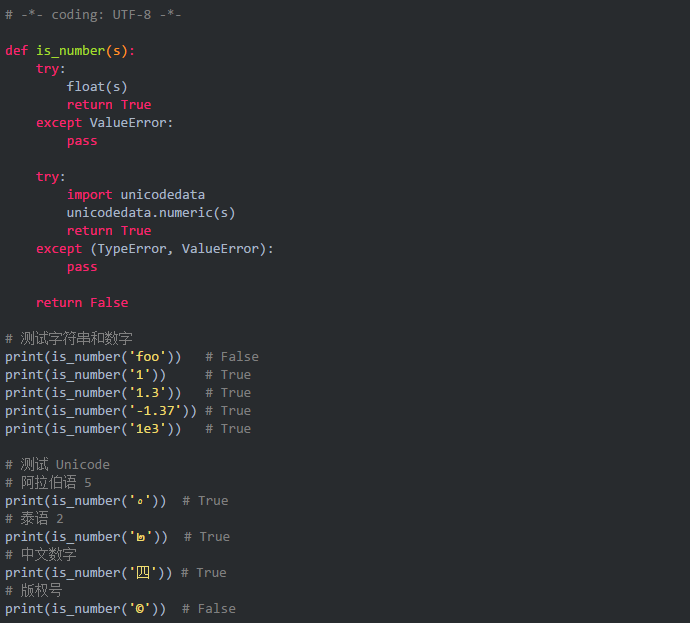Viewport: 690px width, 623px height.
Task: Click the print is_number('©') line
Action: (121, 609)
